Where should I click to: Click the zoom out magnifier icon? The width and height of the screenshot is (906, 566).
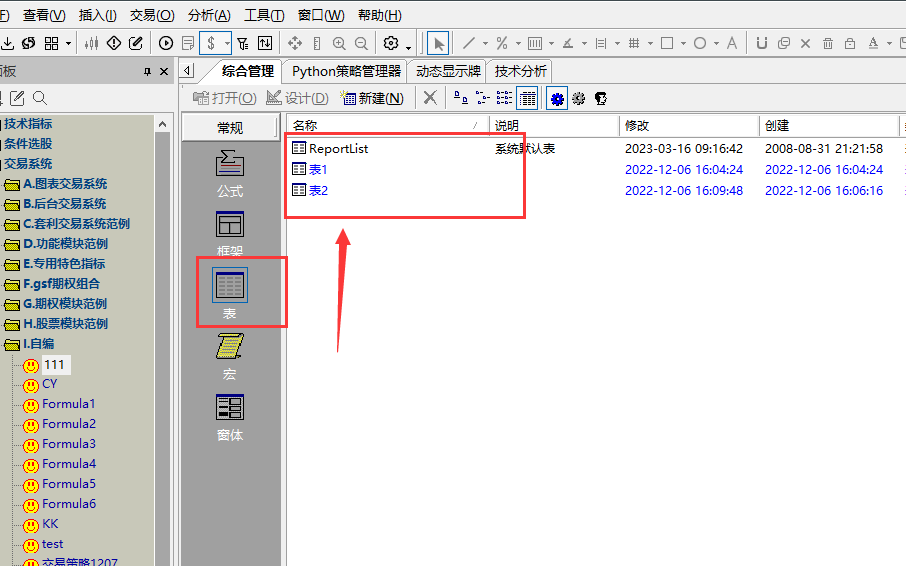coord(361,43)
